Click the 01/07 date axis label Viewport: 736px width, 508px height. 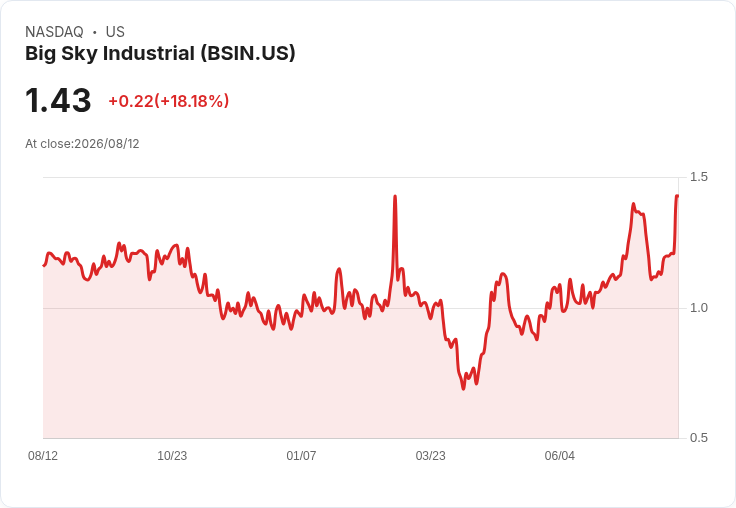coord(301,455)
